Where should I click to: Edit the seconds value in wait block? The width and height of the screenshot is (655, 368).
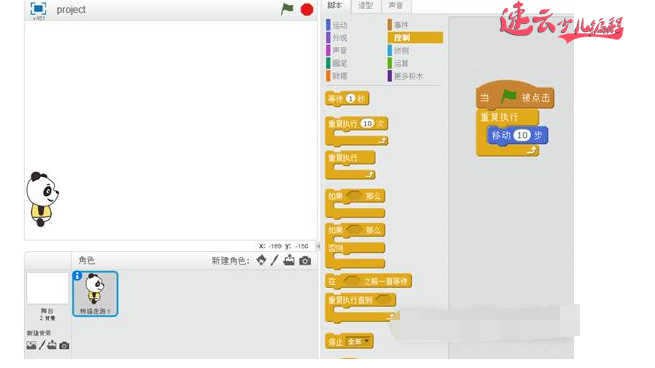coord(351,99)
